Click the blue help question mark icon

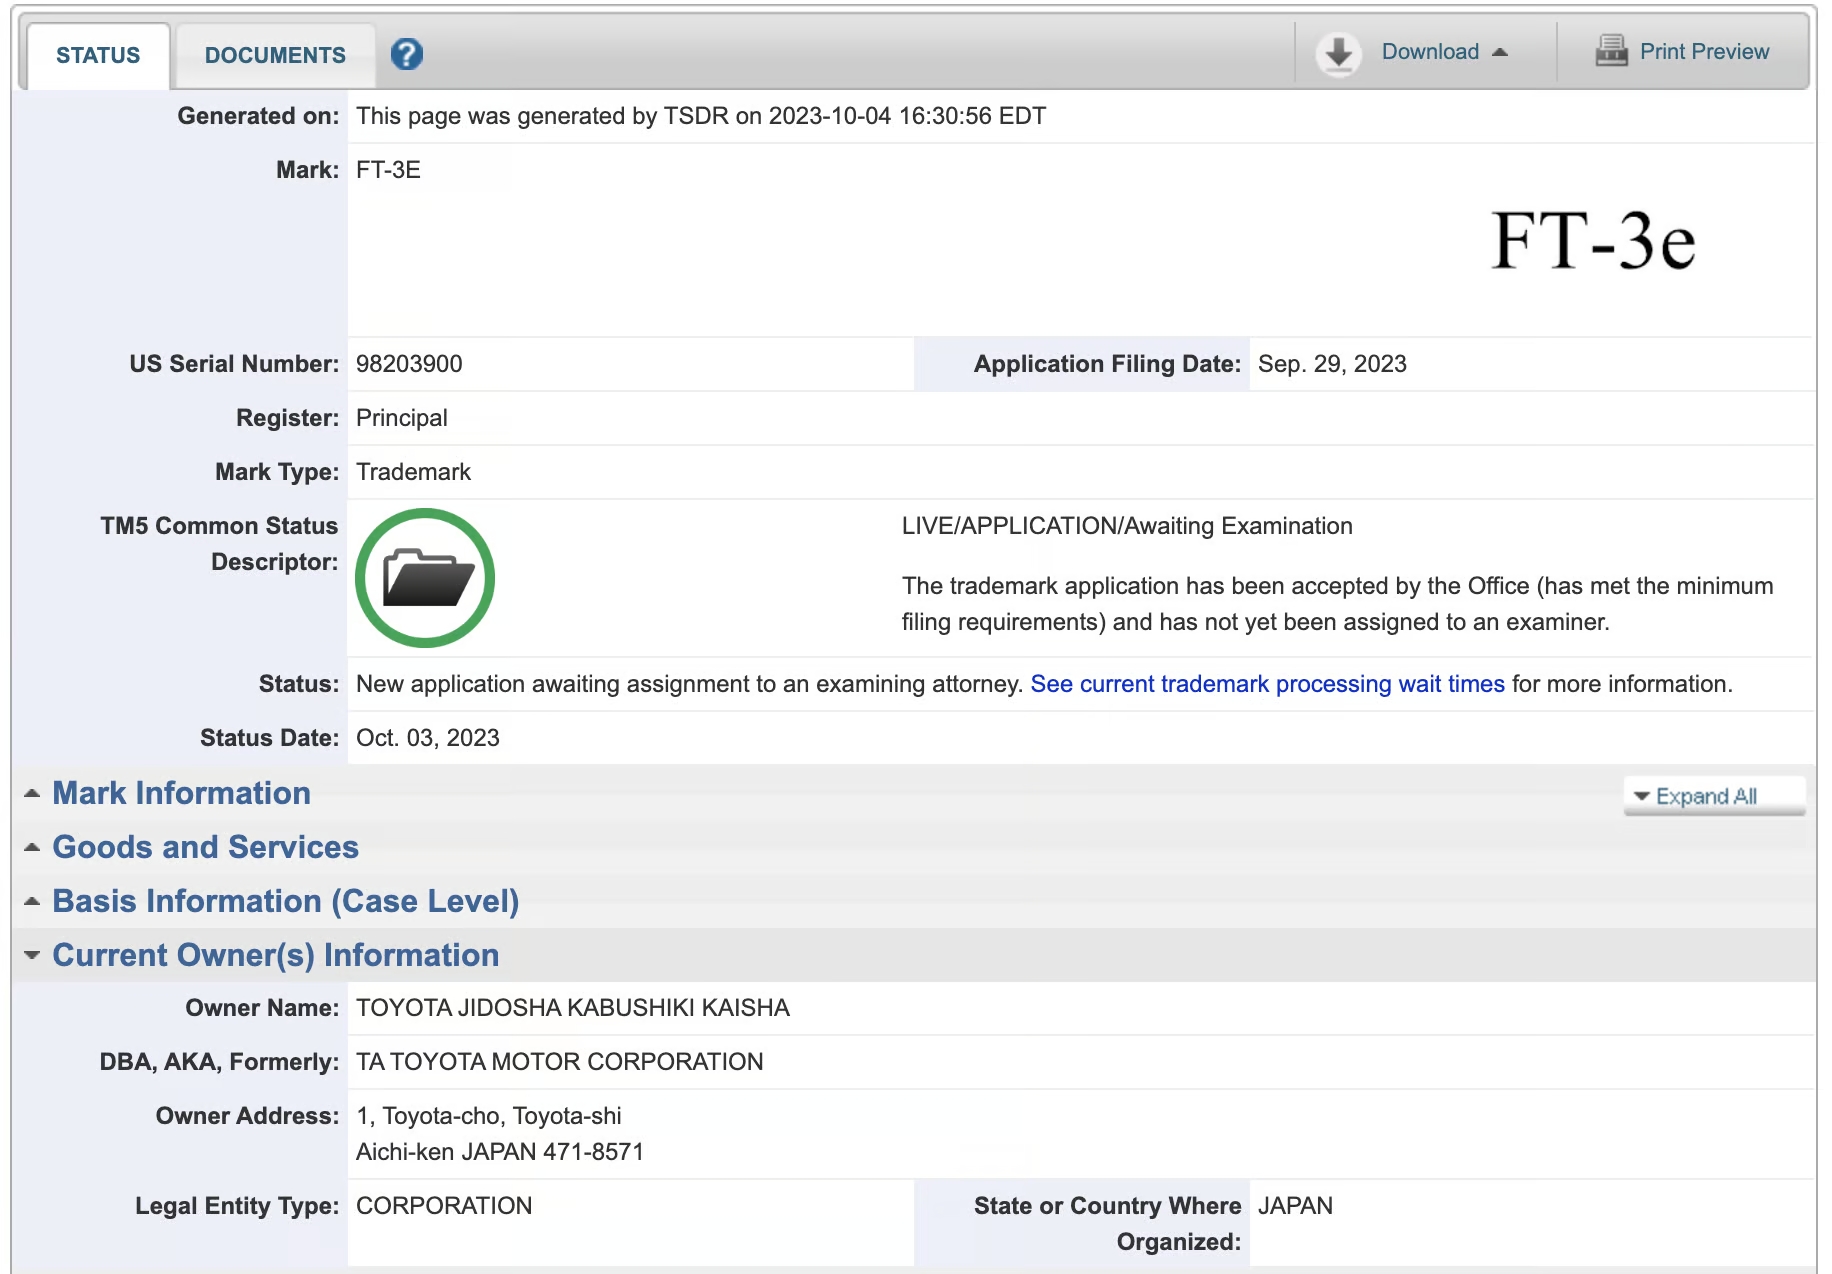(406, 54)
